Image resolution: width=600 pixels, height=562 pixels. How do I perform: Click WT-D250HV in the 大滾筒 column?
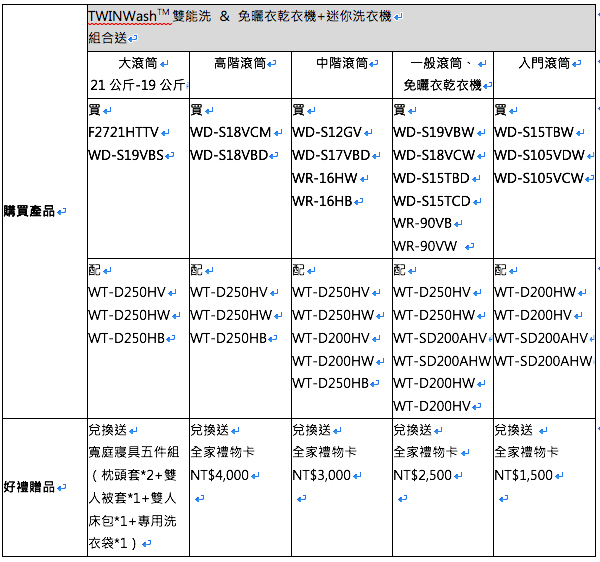(127, 293)
